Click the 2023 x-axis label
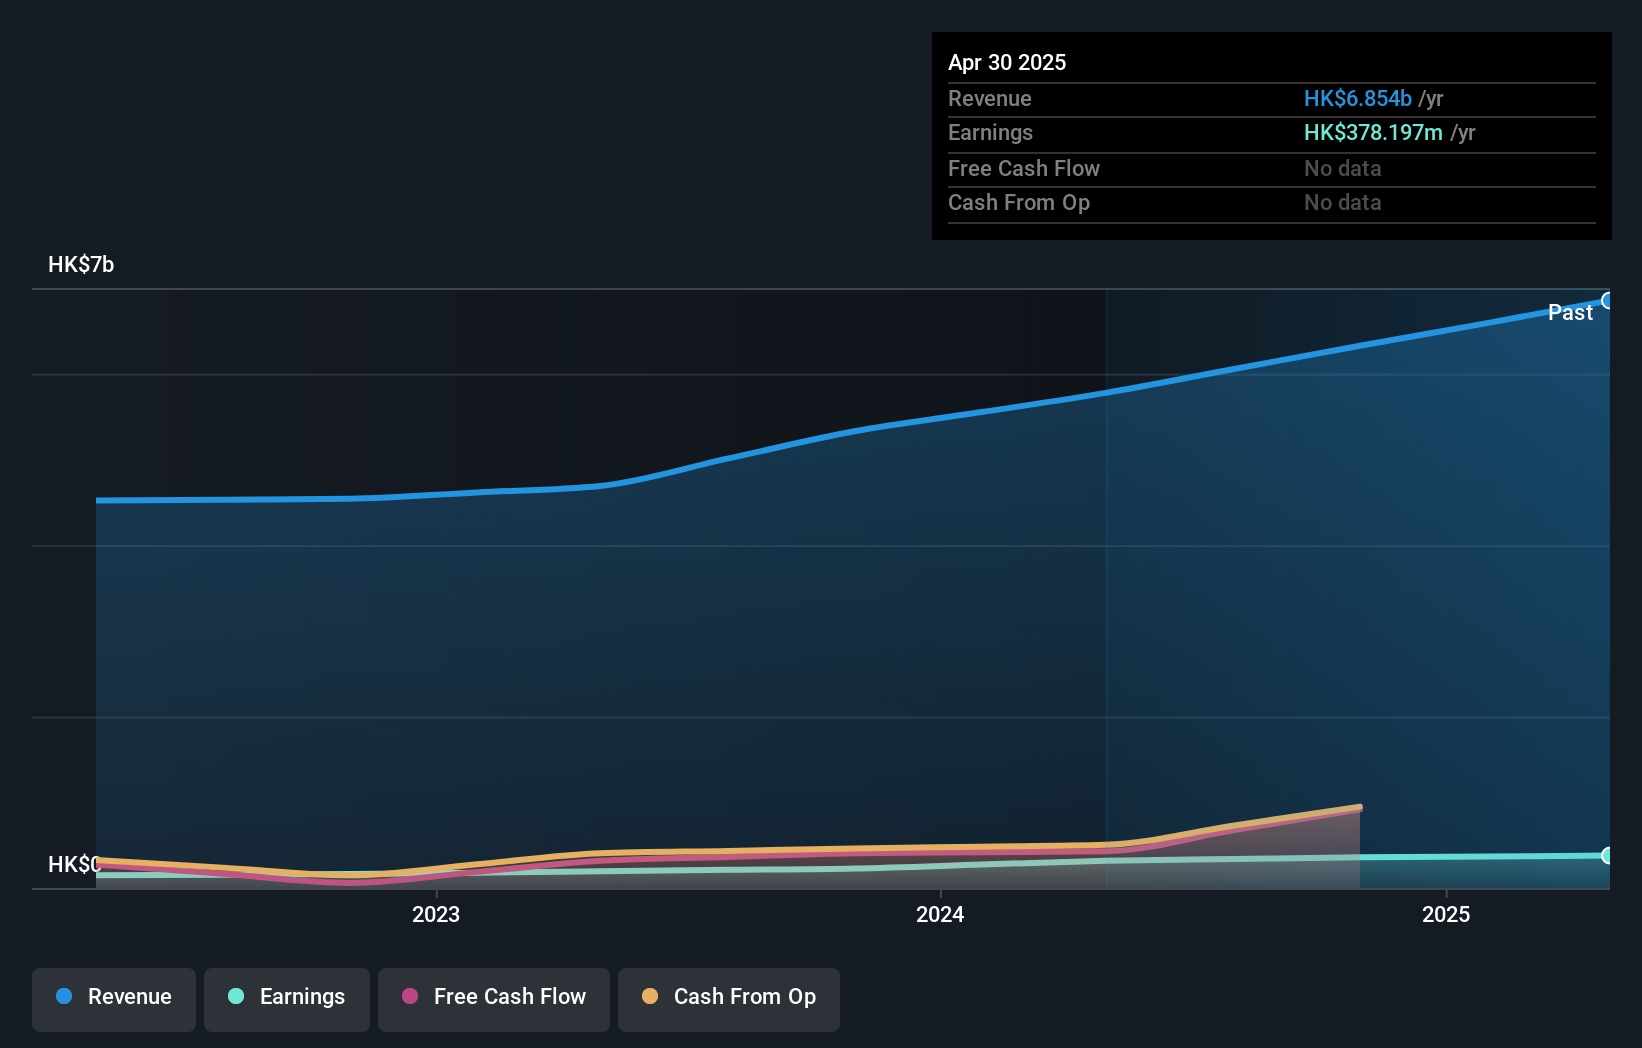 [436, 914]
